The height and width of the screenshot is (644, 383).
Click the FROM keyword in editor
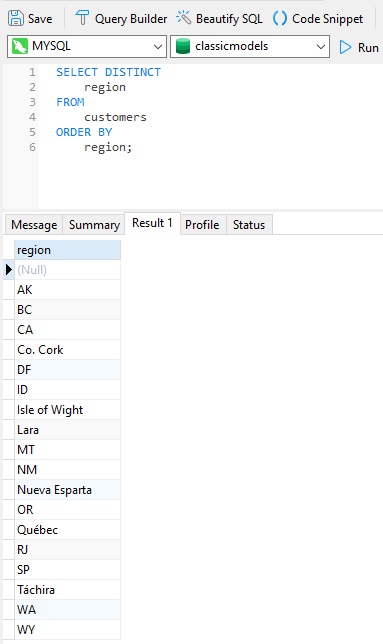[x=70, y=102]
